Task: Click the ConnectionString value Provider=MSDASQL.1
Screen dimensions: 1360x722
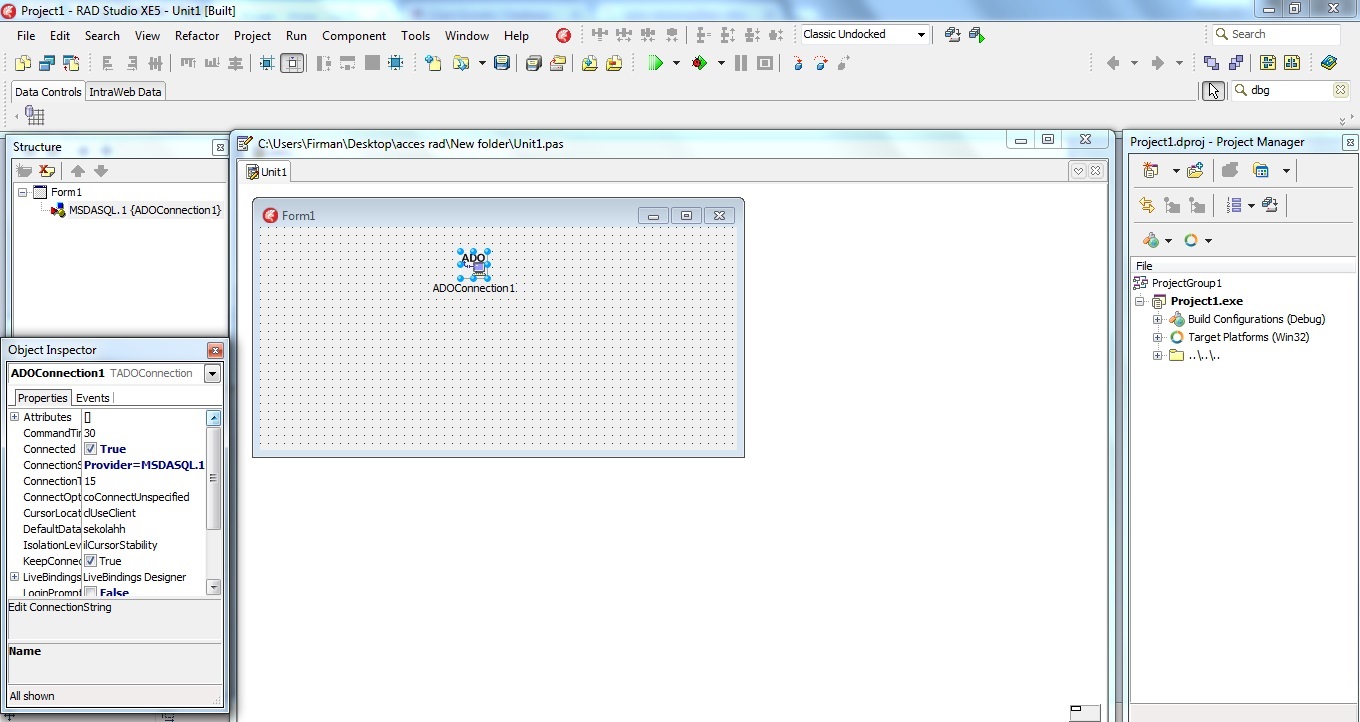Action: [x=144, y=465]
